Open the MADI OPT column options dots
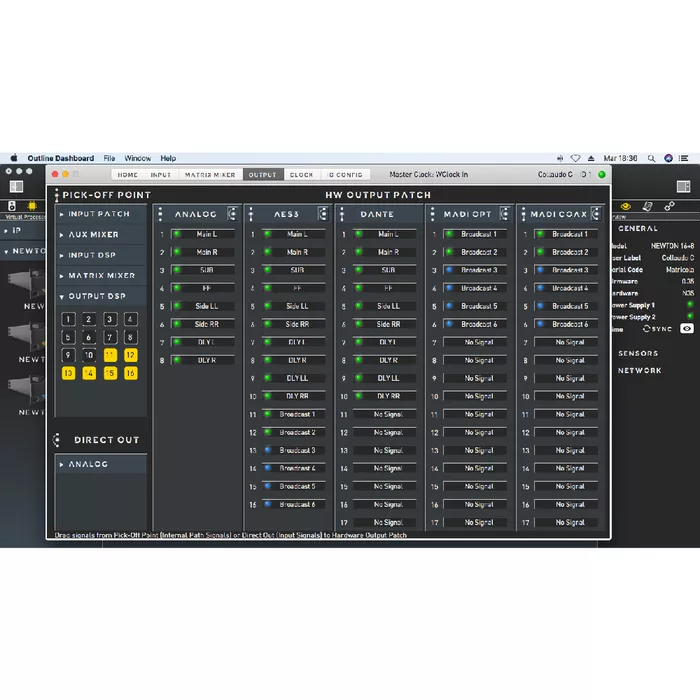 433,214
